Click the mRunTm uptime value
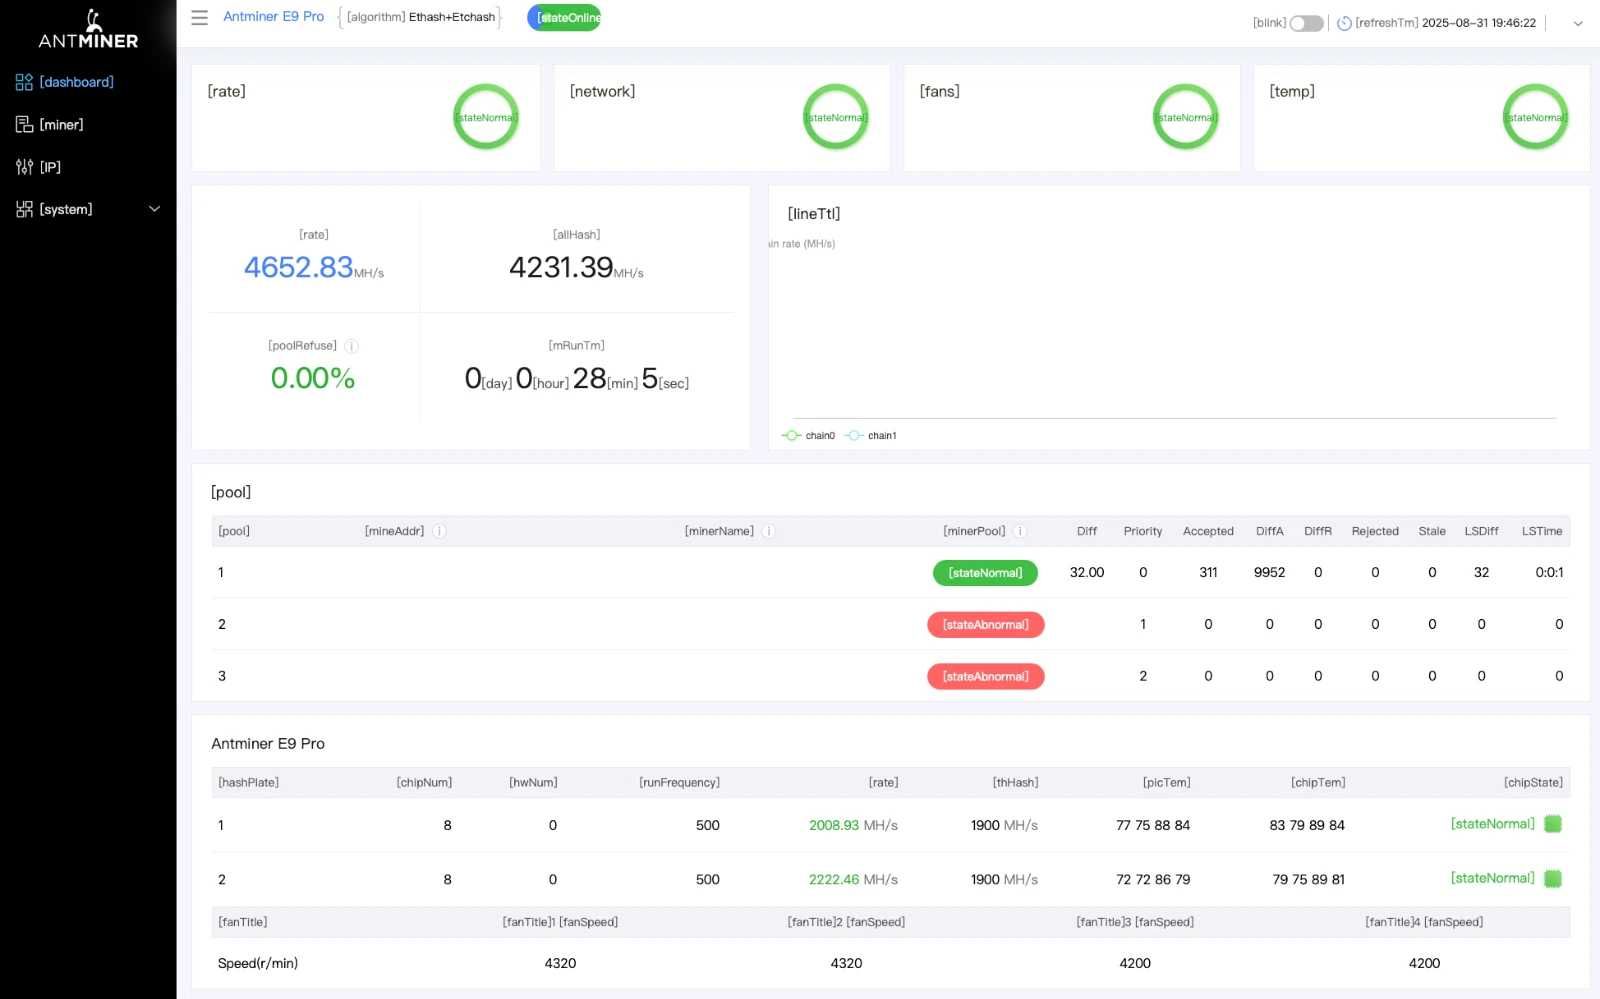Screen dimensions: 1600x999 pyautogui.click(x=576, y=379)
